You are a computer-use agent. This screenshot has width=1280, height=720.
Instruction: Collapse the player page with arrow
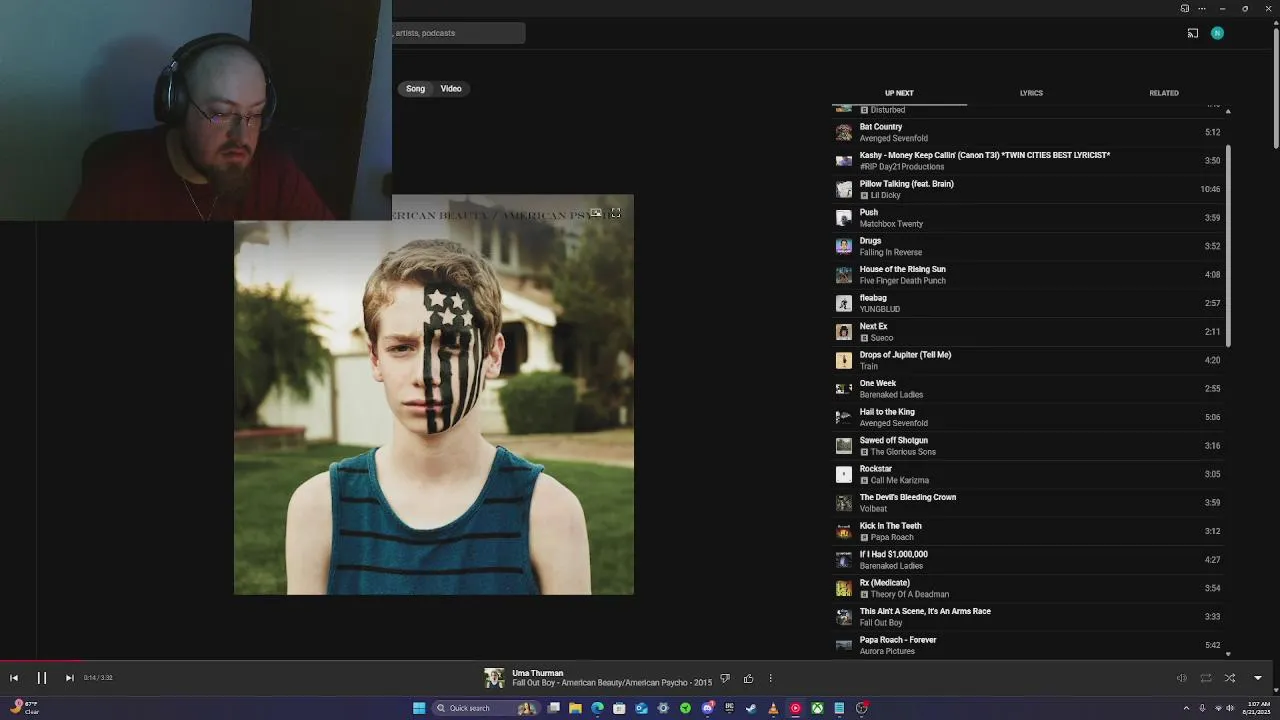(1258, 678)
